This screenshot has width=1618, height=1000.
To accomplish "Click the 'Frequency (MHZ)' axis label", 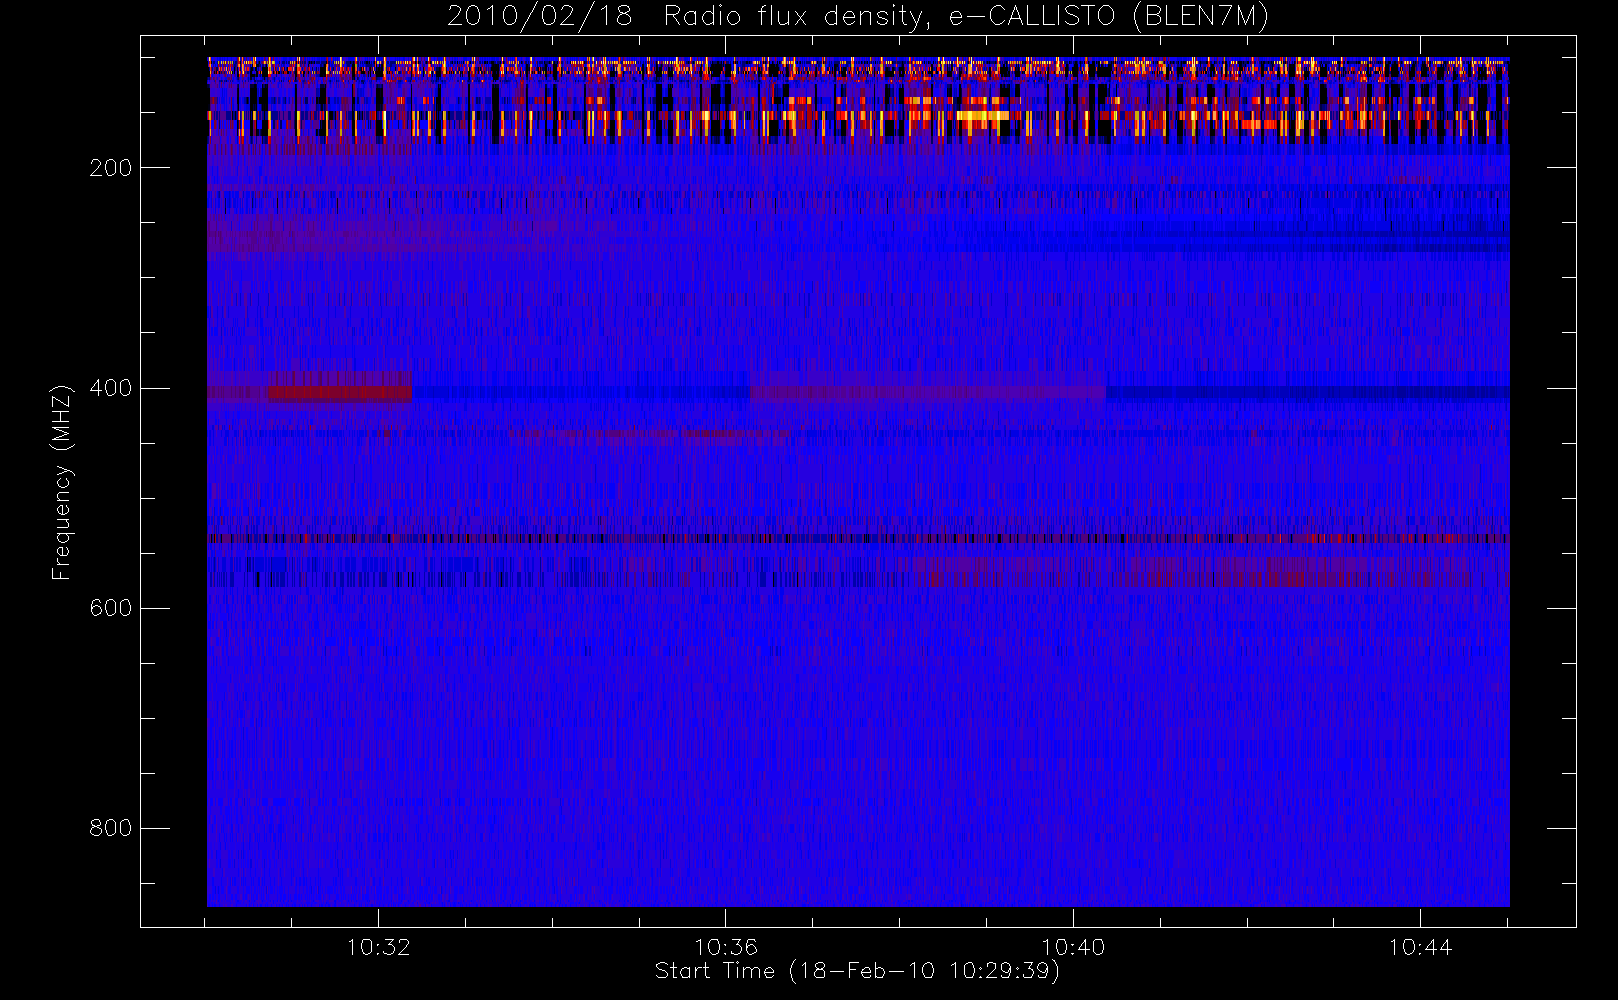I will point(62,482).
